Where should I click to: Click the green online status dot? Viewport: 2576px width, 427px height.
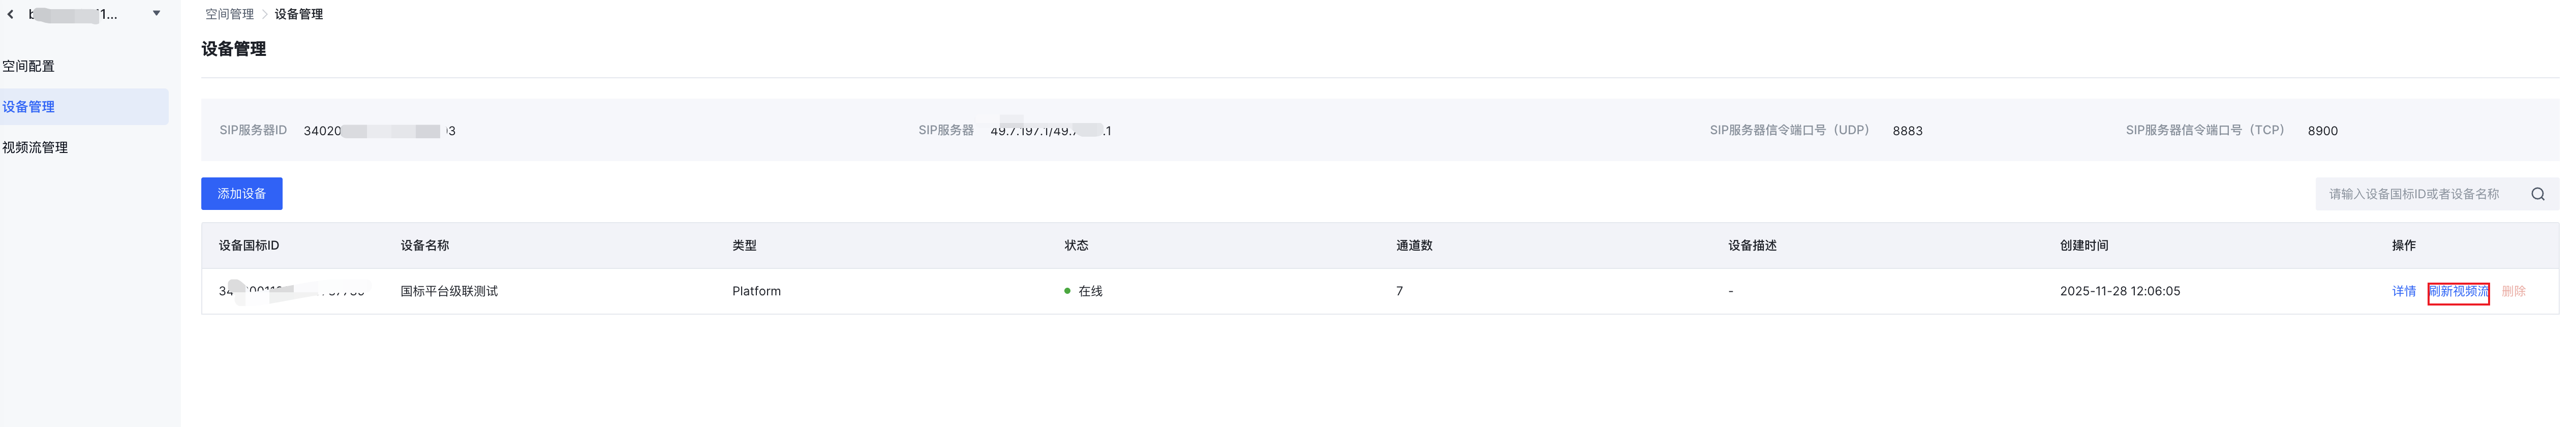[x=1067, y=291]
